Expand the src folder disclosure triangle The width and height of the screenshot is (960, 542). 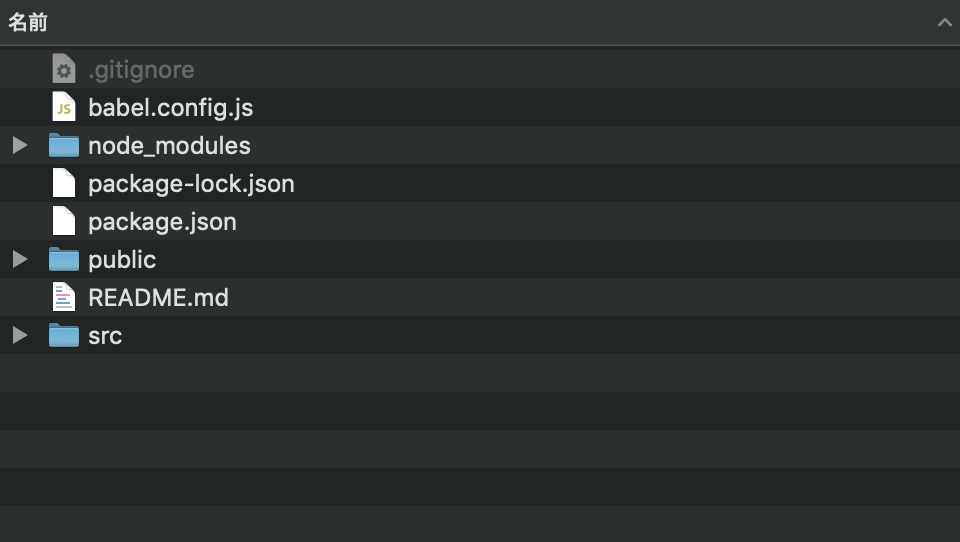[x=20, y=335]
